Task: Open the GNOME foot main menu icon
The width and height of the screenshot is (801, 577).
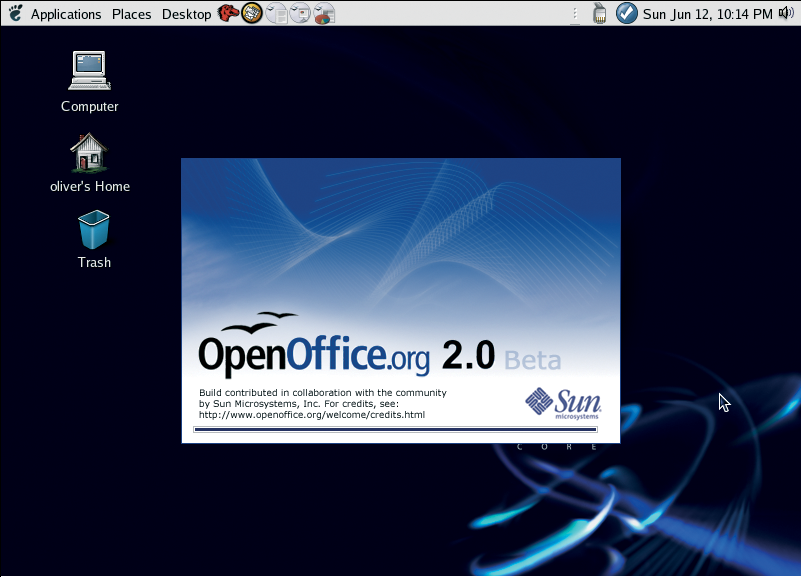Action: [16, 13]
